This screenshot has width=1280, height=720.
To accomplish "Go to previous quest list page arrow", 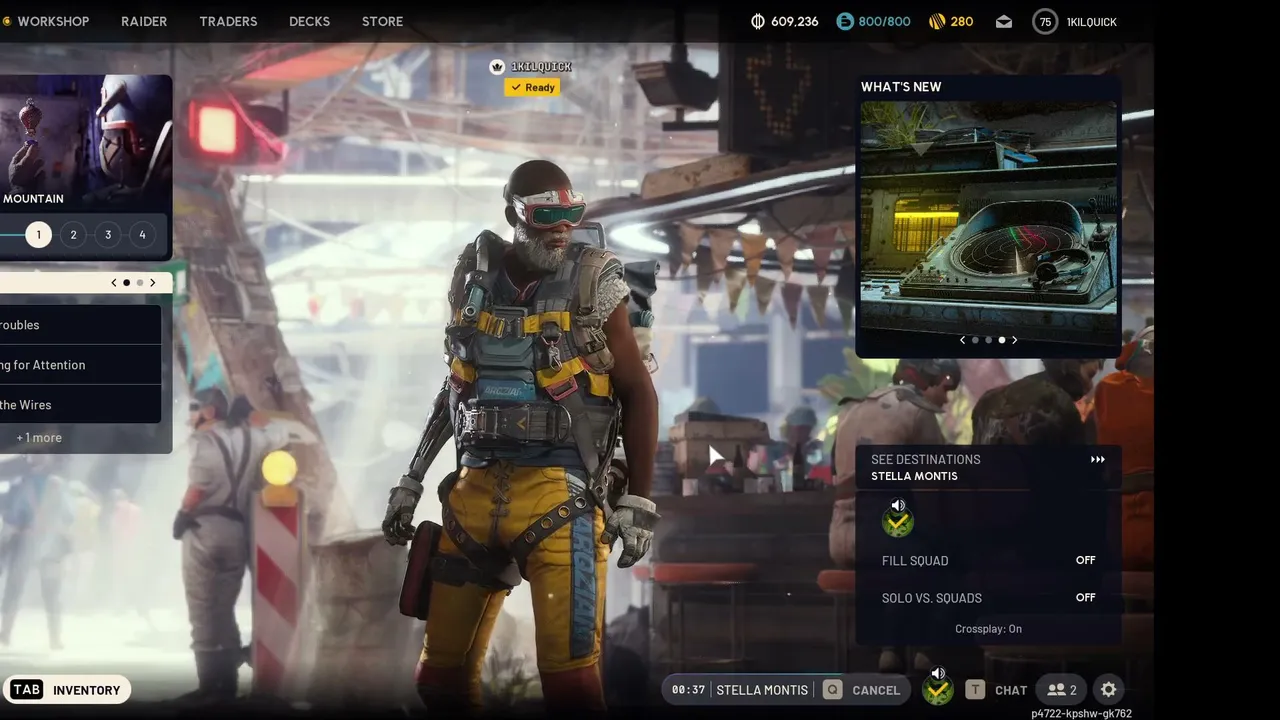I will [114, 283].
